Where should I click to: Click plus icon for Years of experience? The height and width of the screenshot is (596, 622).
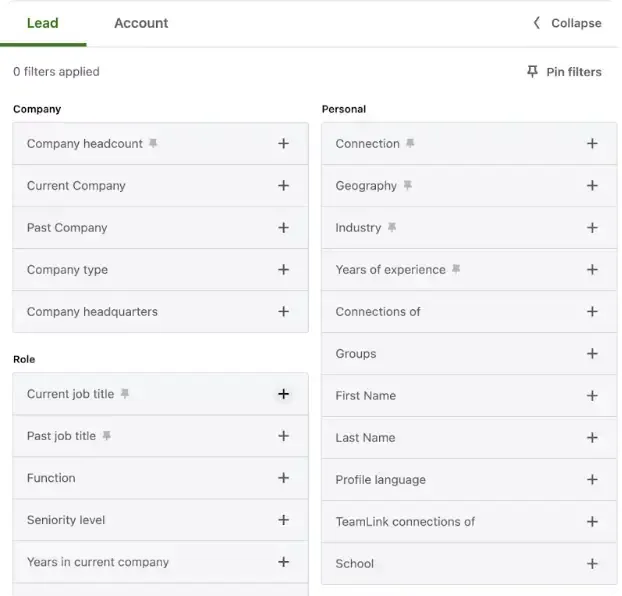[x=592, y=269]
